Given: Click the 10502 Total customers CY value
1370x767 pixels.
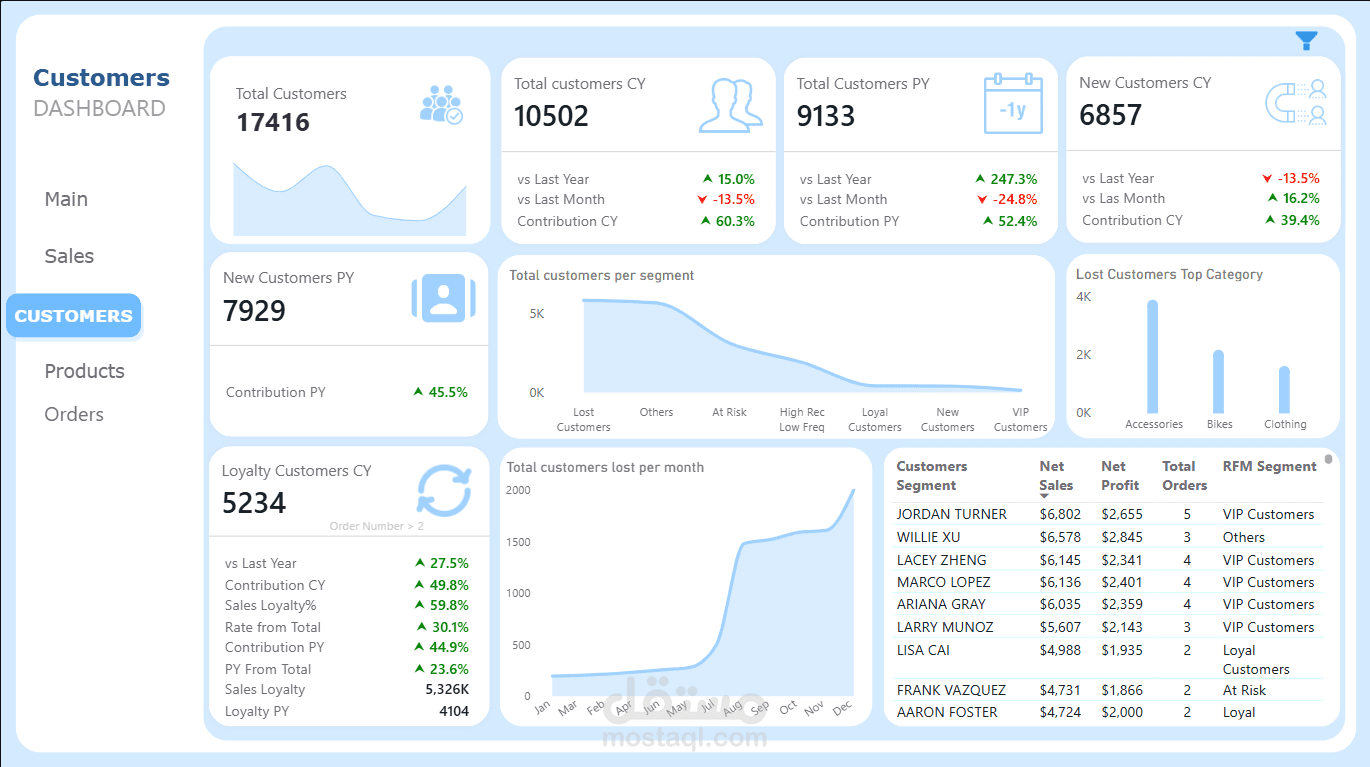Looking at the screenshot, I should (551, 116).
